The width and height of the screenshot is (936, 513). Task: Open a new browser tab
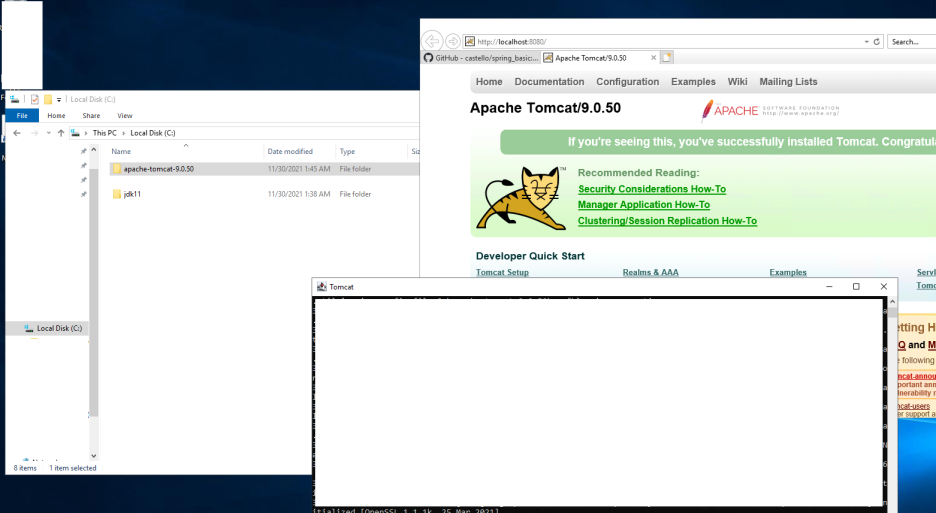[667, 58]
